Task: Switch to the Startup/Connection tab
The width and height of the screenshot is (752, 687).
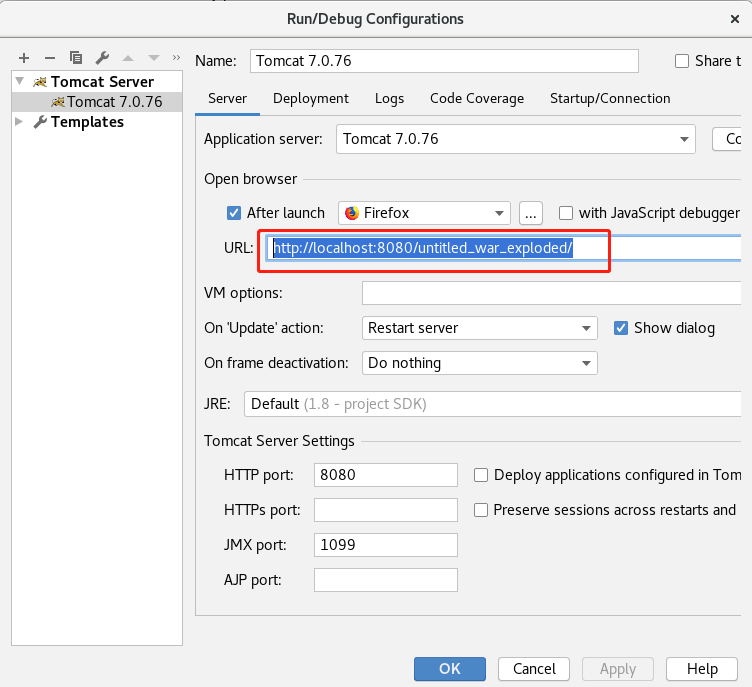Action: [x=610, y=99]
